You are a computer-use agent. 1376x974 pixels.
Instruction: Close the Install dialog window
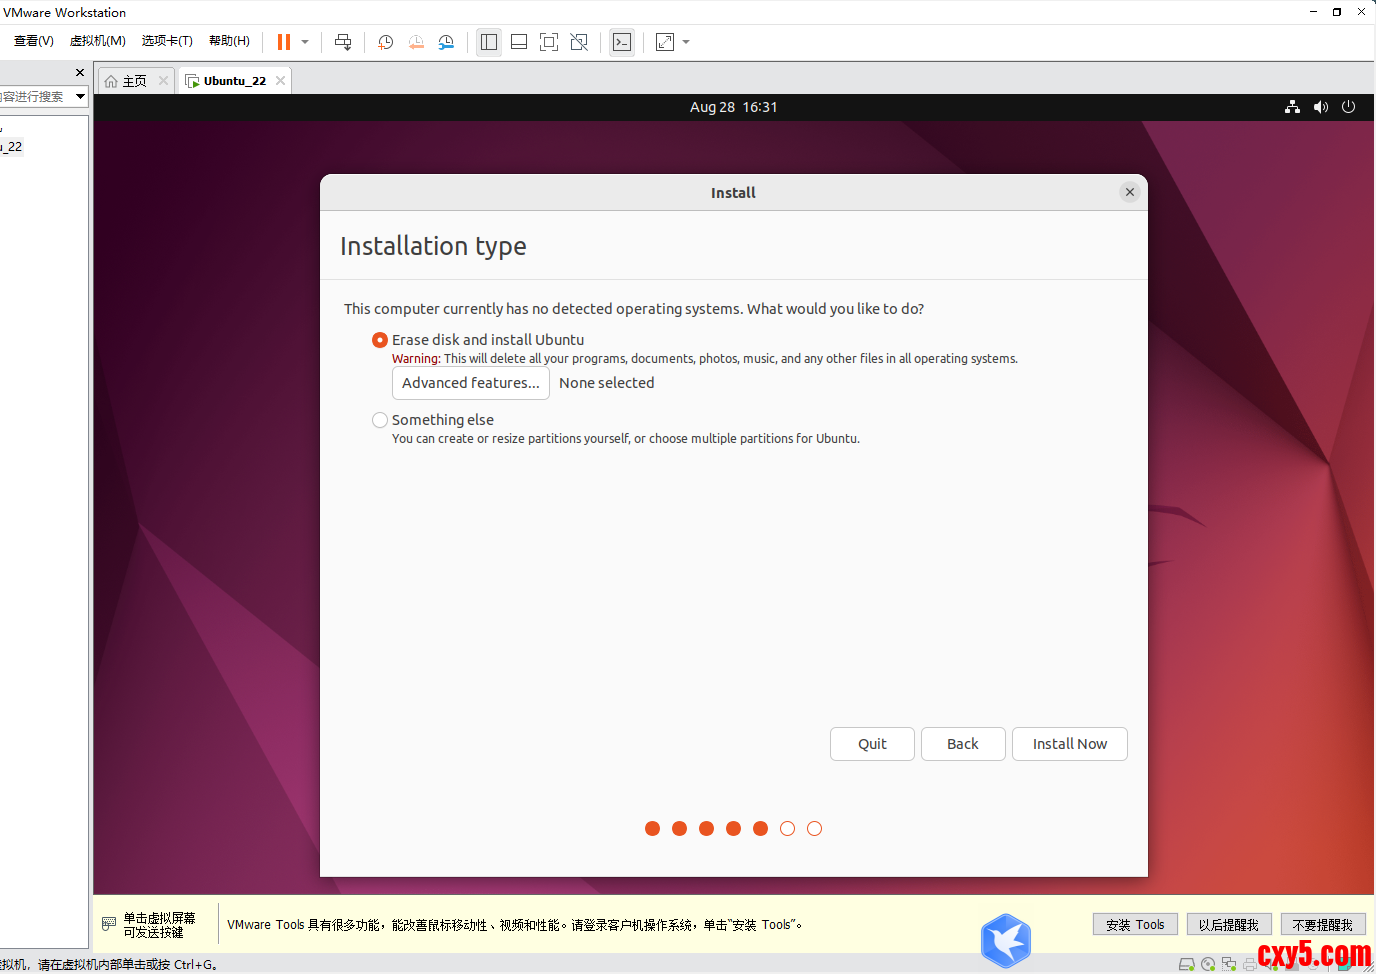[1130, 192]
